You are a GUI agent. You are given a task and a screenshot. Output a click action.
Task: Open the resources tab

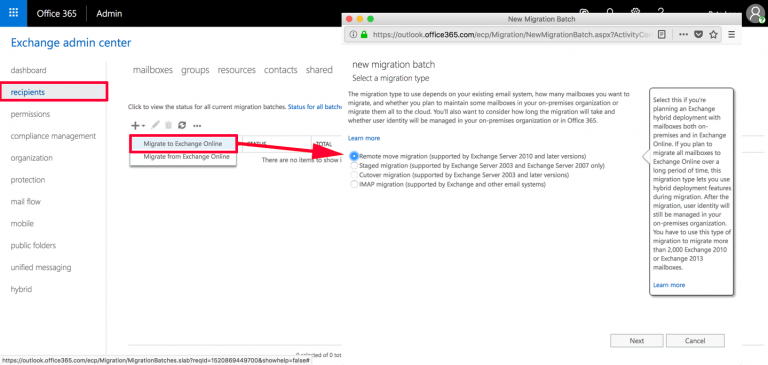[x=237, y=70]
